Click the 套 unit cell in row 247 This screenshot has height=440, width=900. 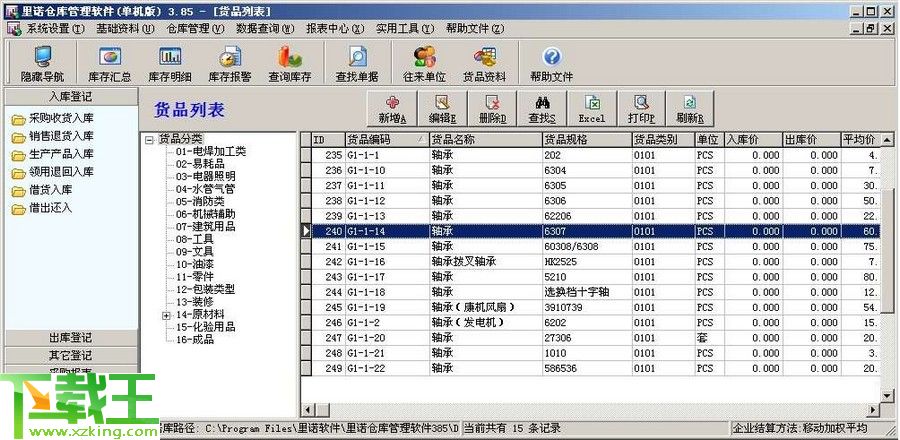click(x=709, y=338)
